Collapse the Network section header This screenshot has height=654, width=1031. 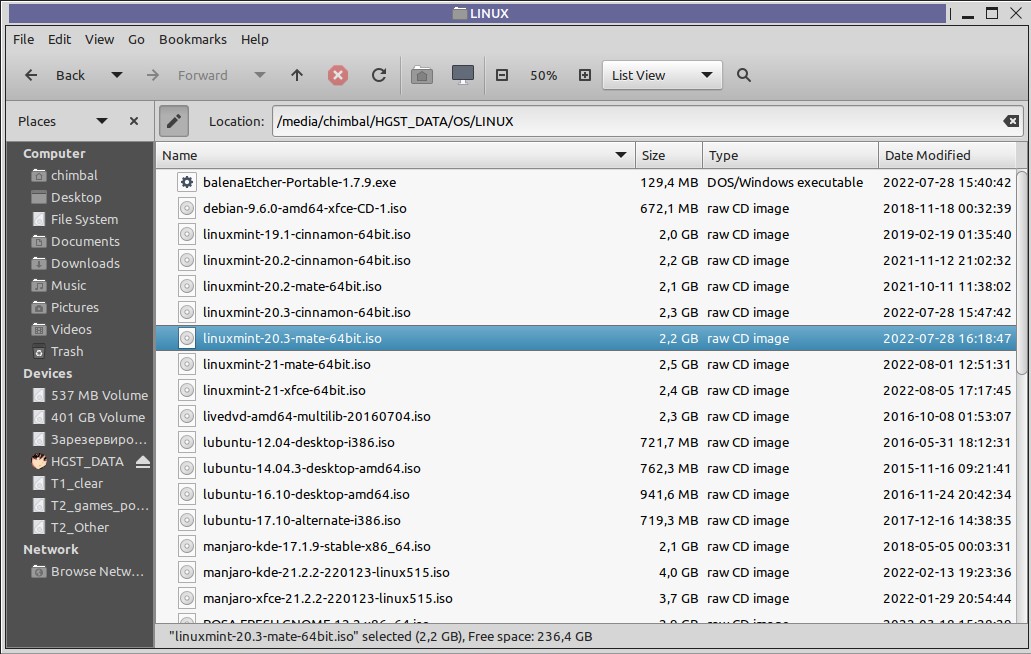(x=51, y=549)
